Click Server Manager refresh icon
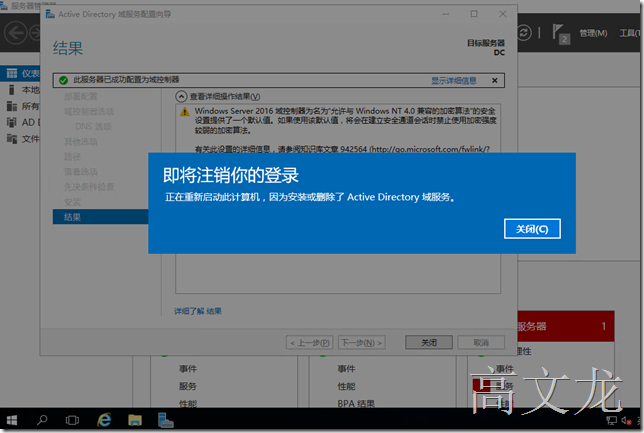Image resolution: width=644 pixels, height=433 pixels. click(x=524, y=33)
